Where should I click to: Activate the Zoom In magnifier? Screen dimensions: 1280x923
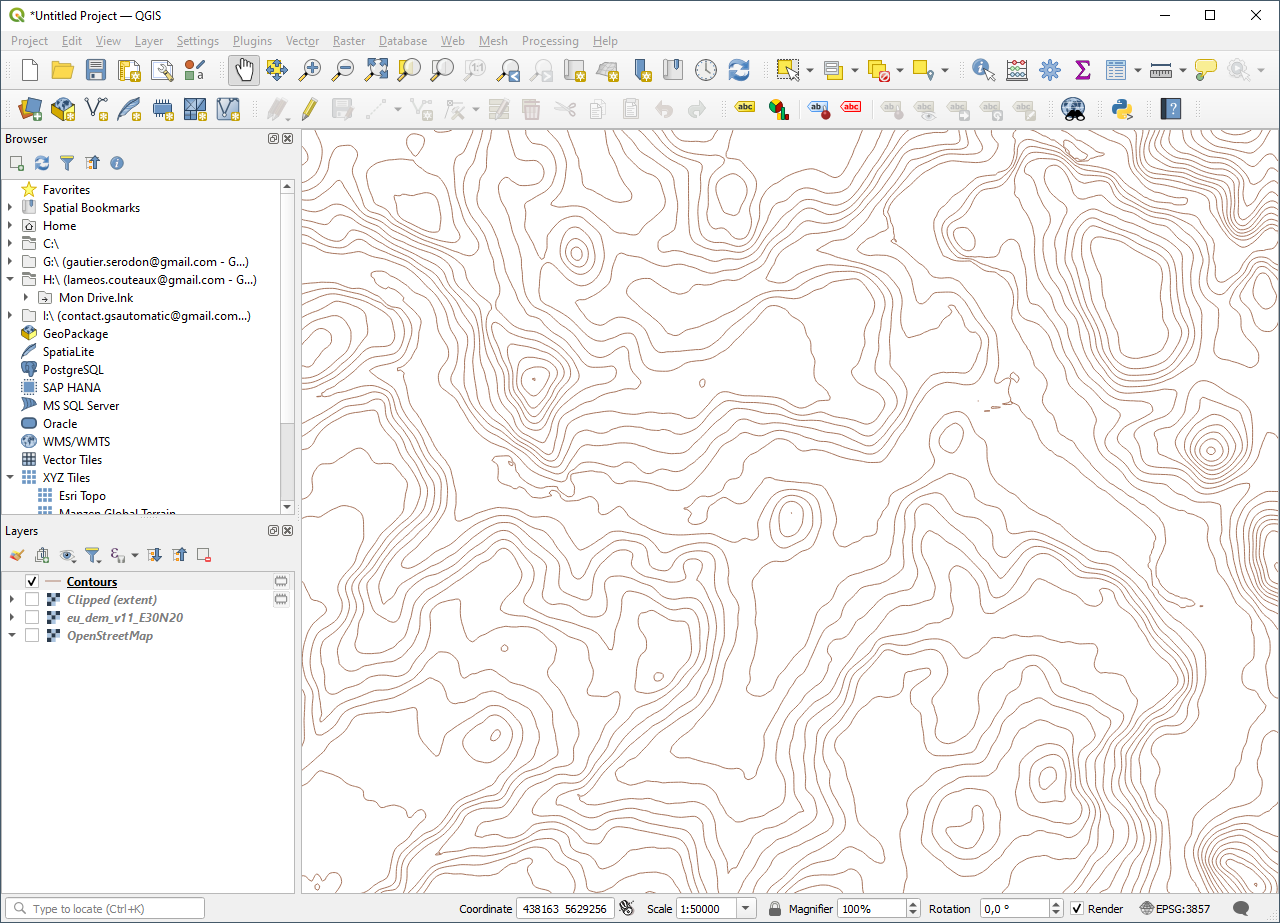tap(310, 70)
